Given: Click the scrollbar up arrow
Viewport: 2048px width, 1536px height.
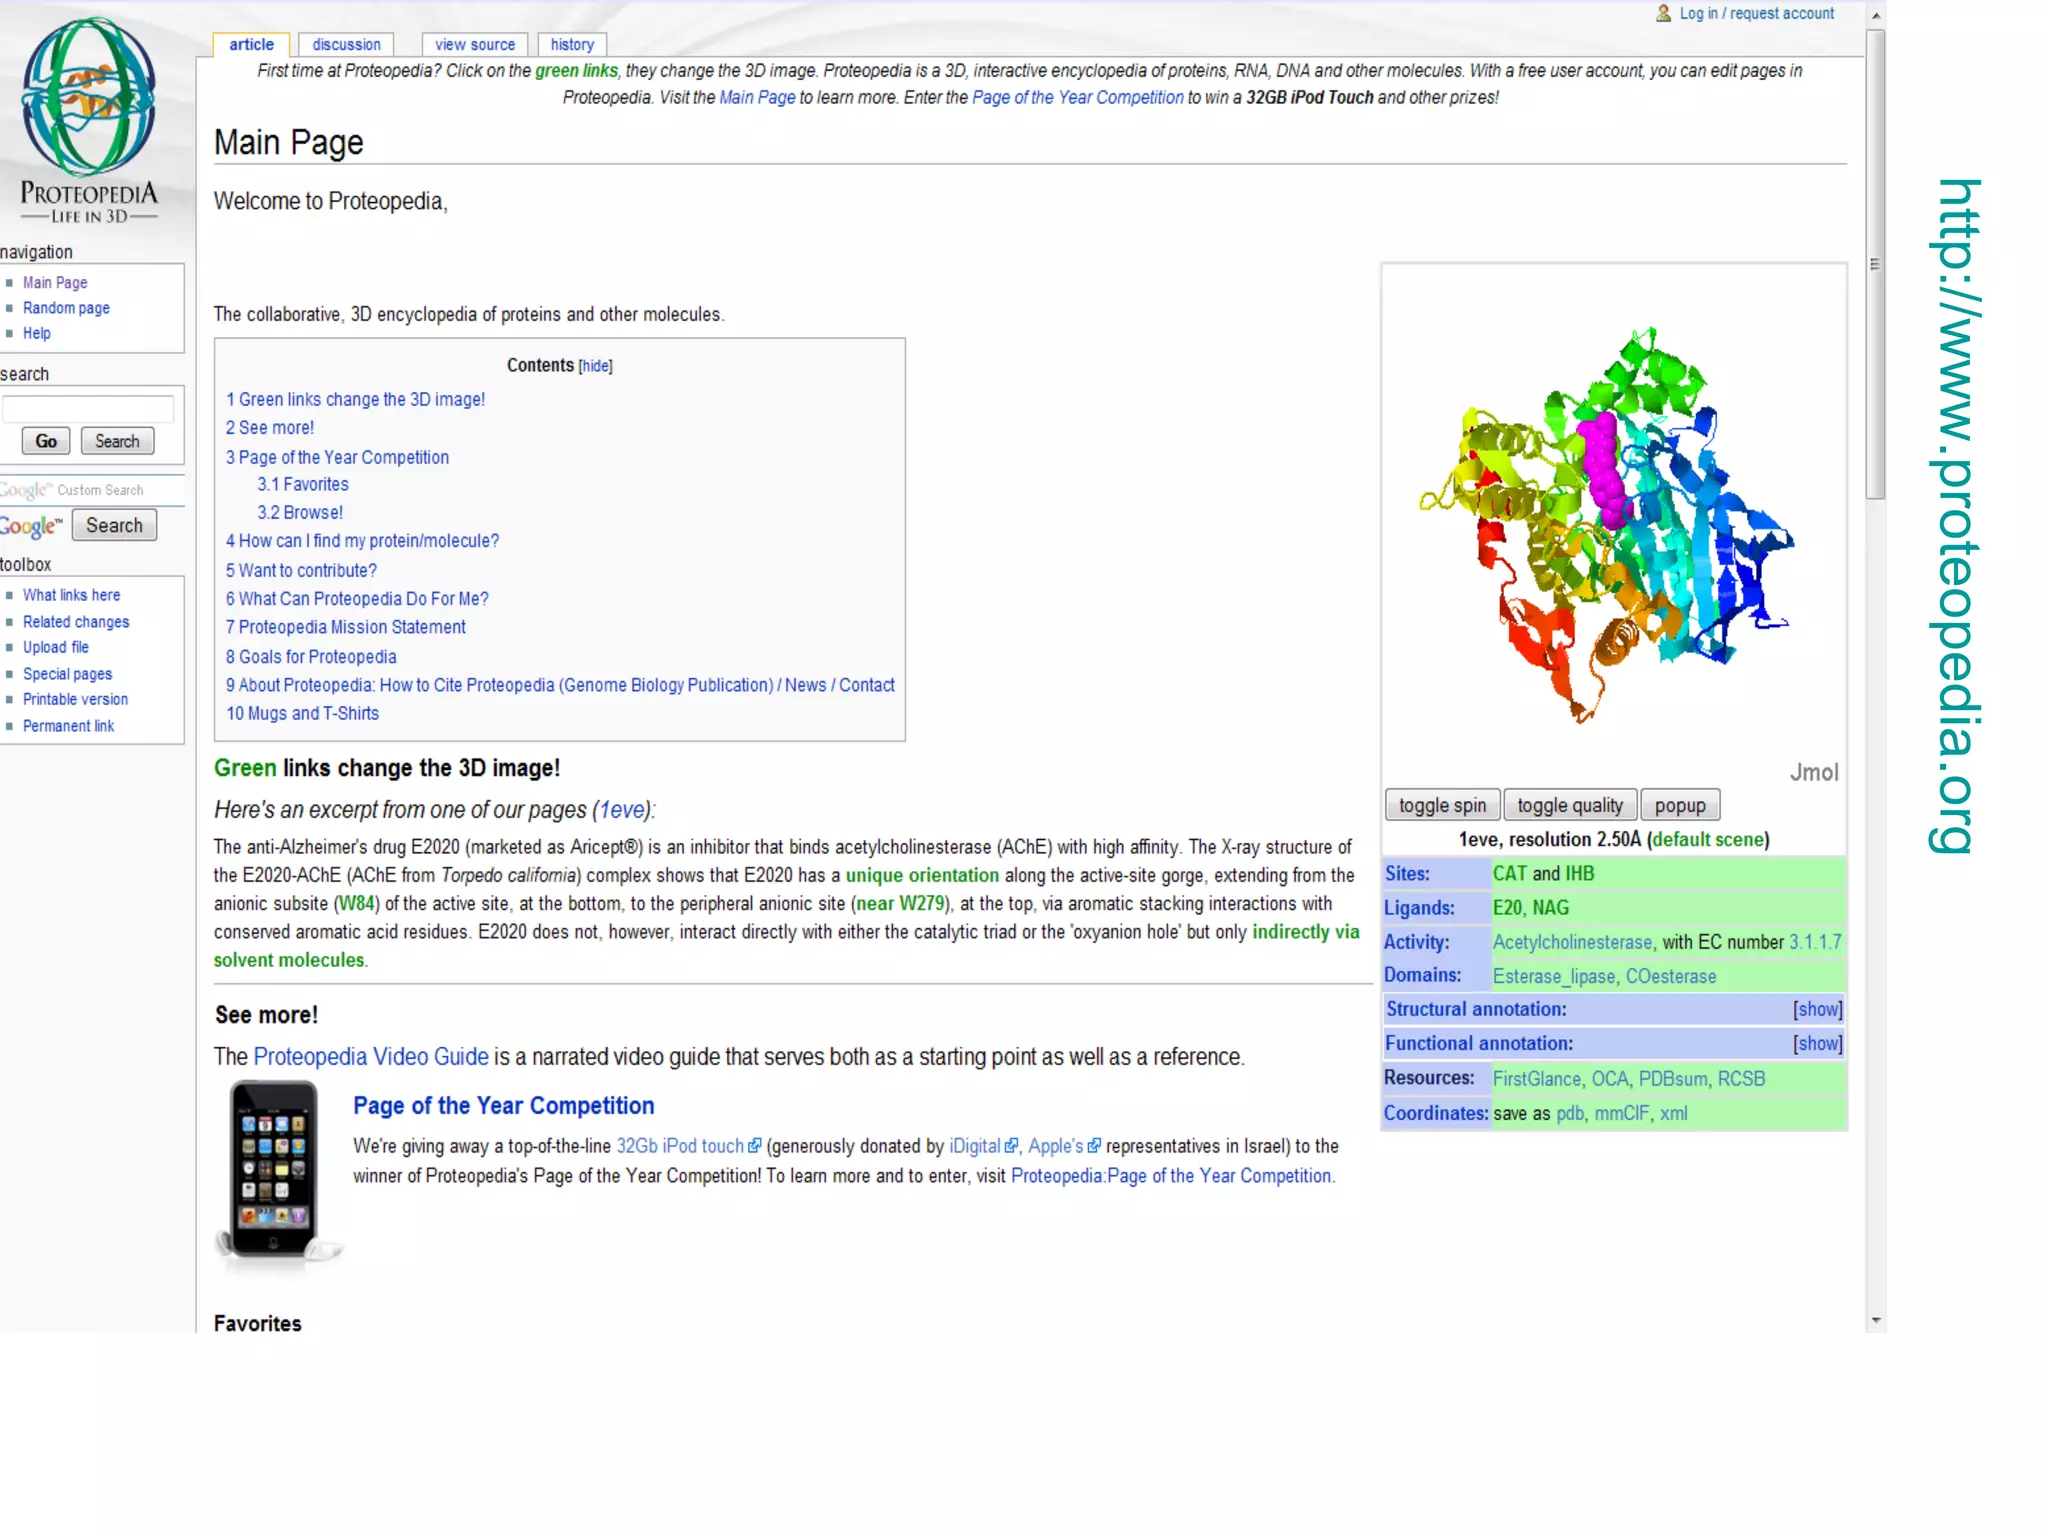Looking at the screenshot, I should coord(1876,16).
